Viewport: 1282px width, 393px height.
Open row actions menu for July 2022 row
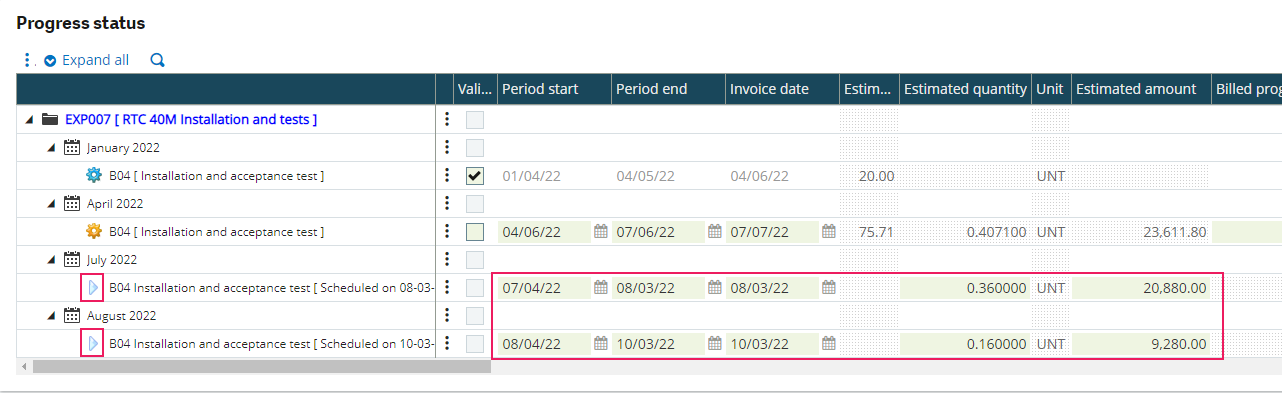point(446,259)
